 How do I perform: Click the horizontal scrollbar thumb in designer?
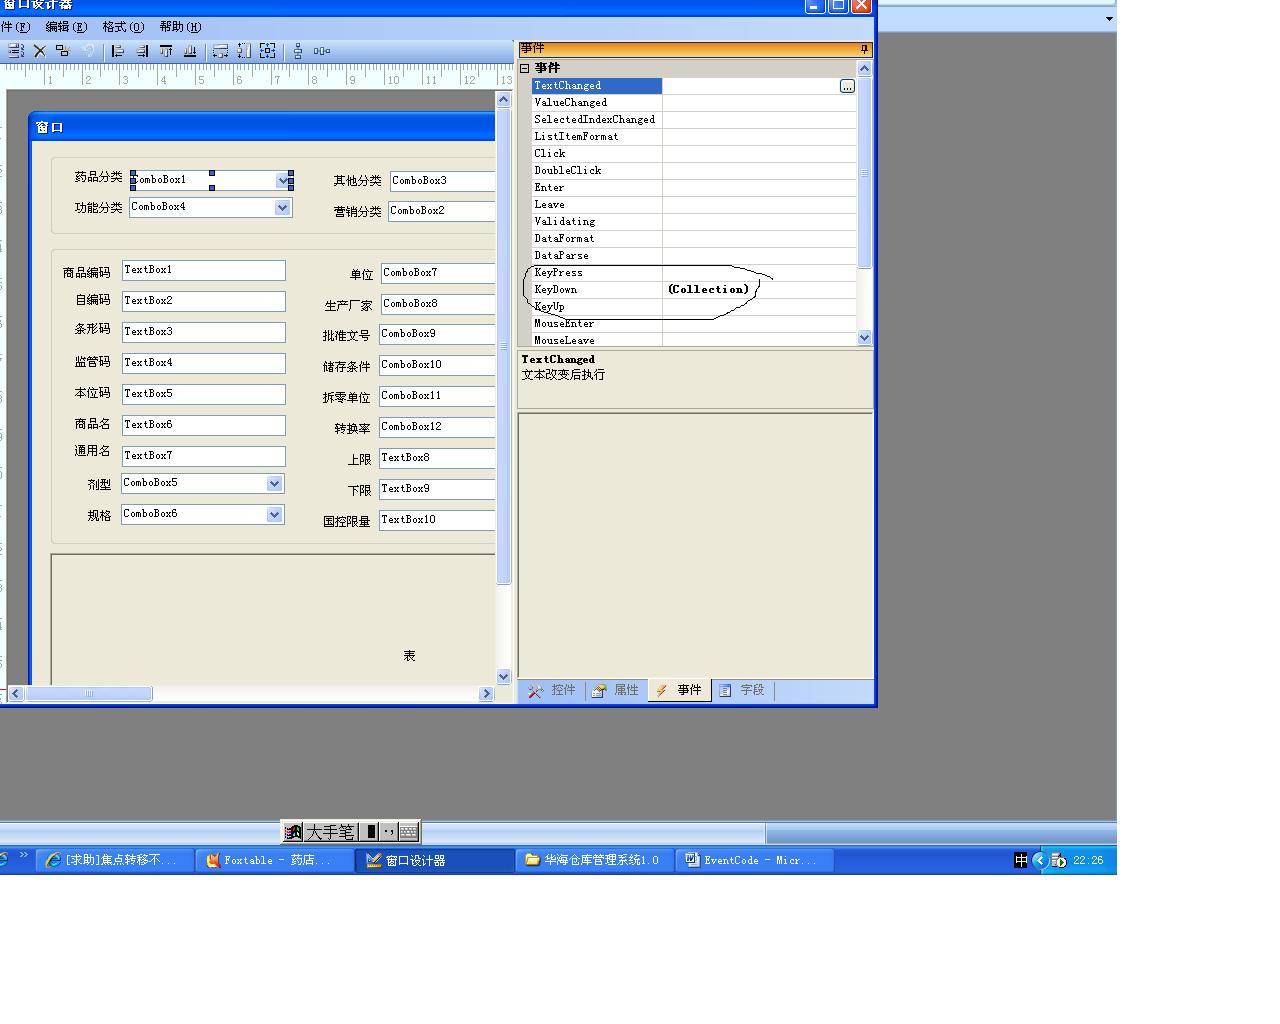tap(88, 694)
